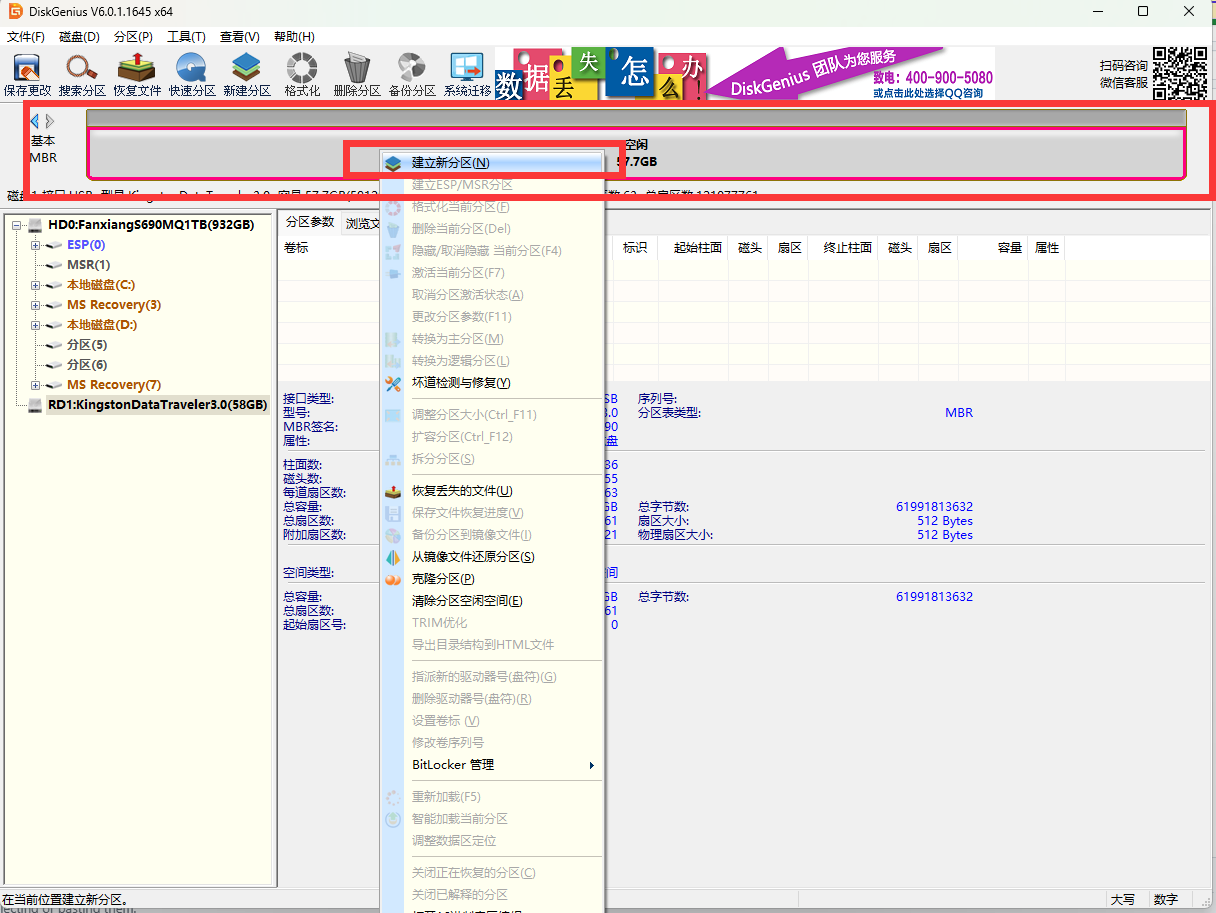Select the 格式化 toolbar icon
Image resolution: width=1216 pixels, height=913 pixels.
pyautogui.click(x=302, y=75)
